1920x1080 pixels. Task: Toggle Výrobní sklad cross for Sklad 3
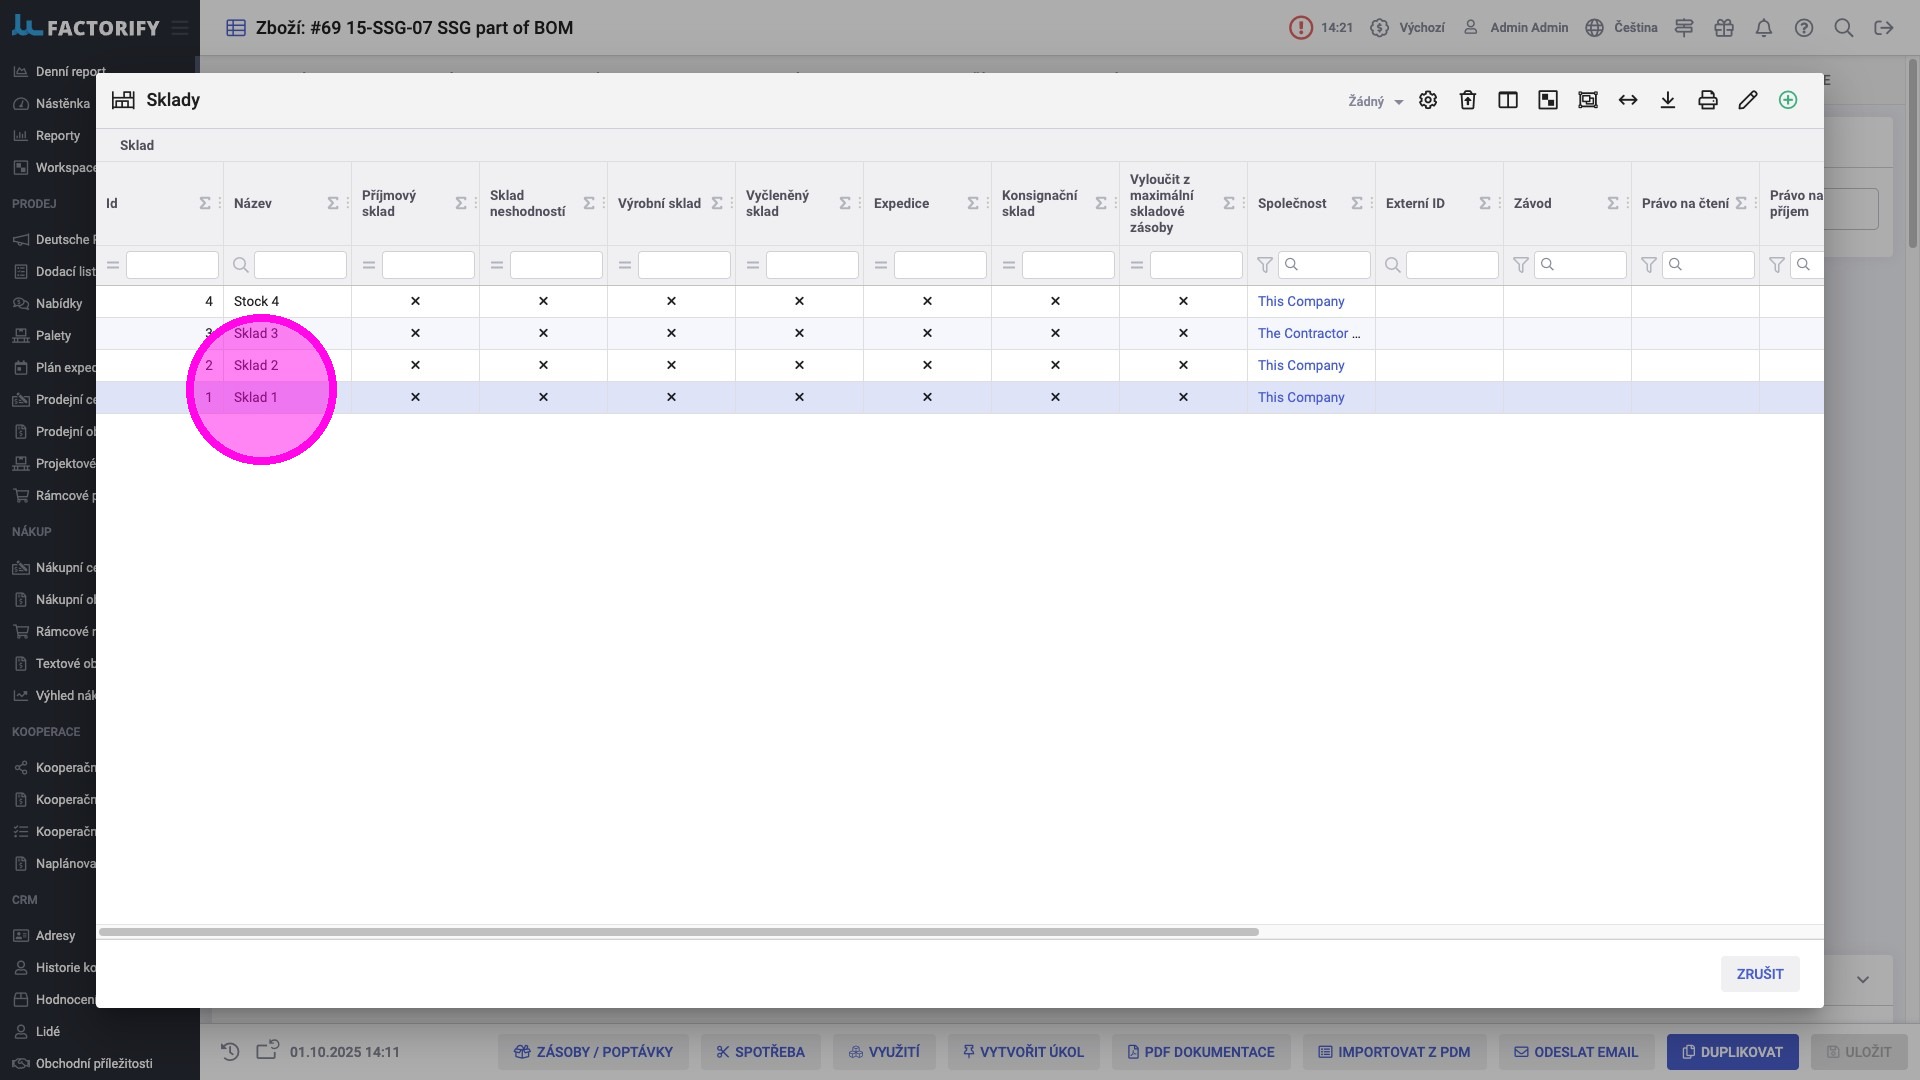pyautogui.click(x=671, y=333)
